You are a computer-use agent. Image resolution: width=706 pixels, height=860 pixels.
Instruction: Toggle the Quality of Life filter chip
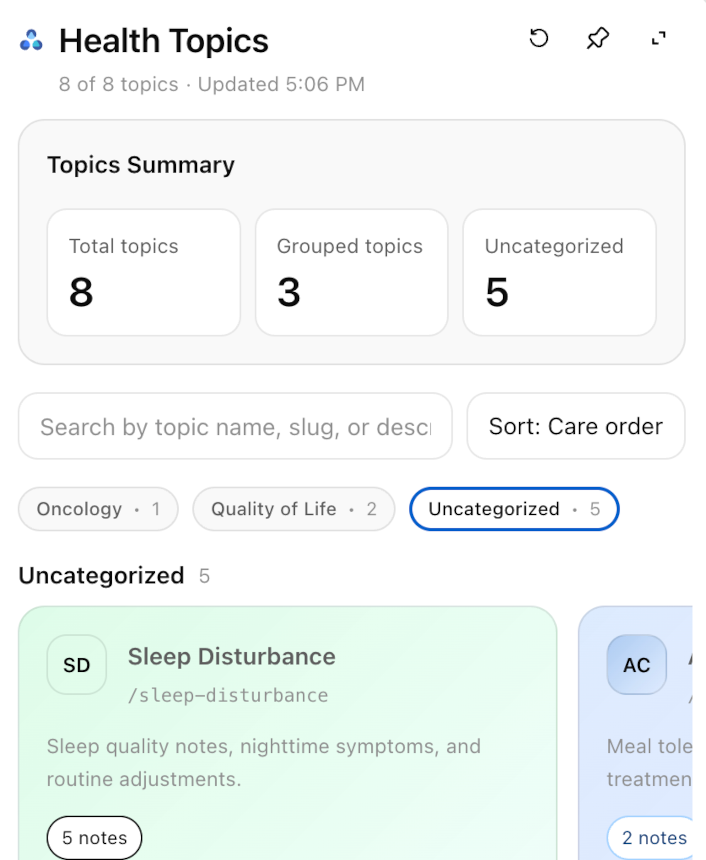pyautogui.click(x=294, y=509)
